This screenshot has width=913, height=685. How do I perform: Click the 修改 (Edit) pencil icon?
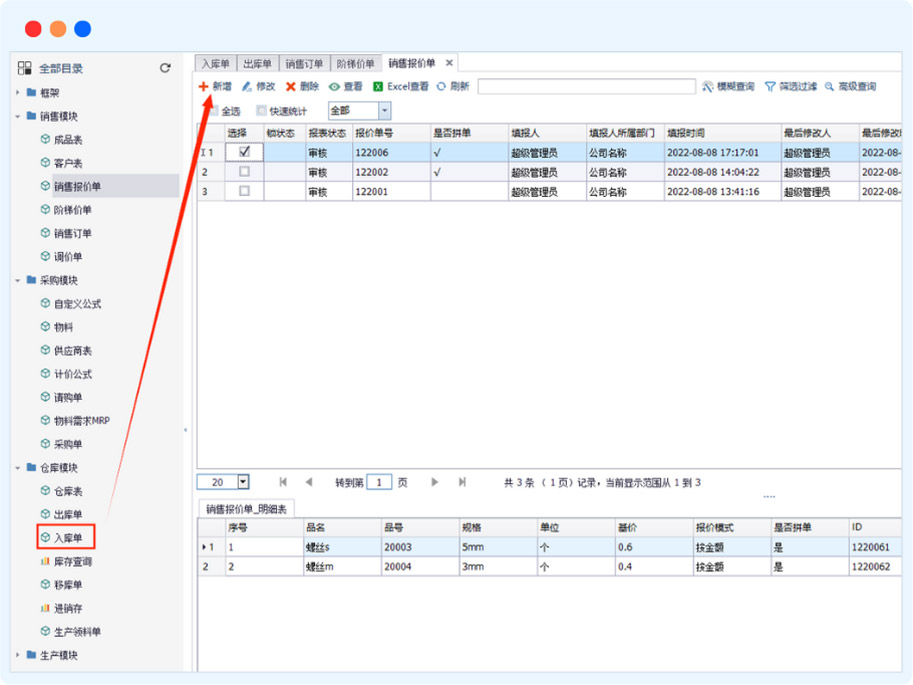pos(247,87)
